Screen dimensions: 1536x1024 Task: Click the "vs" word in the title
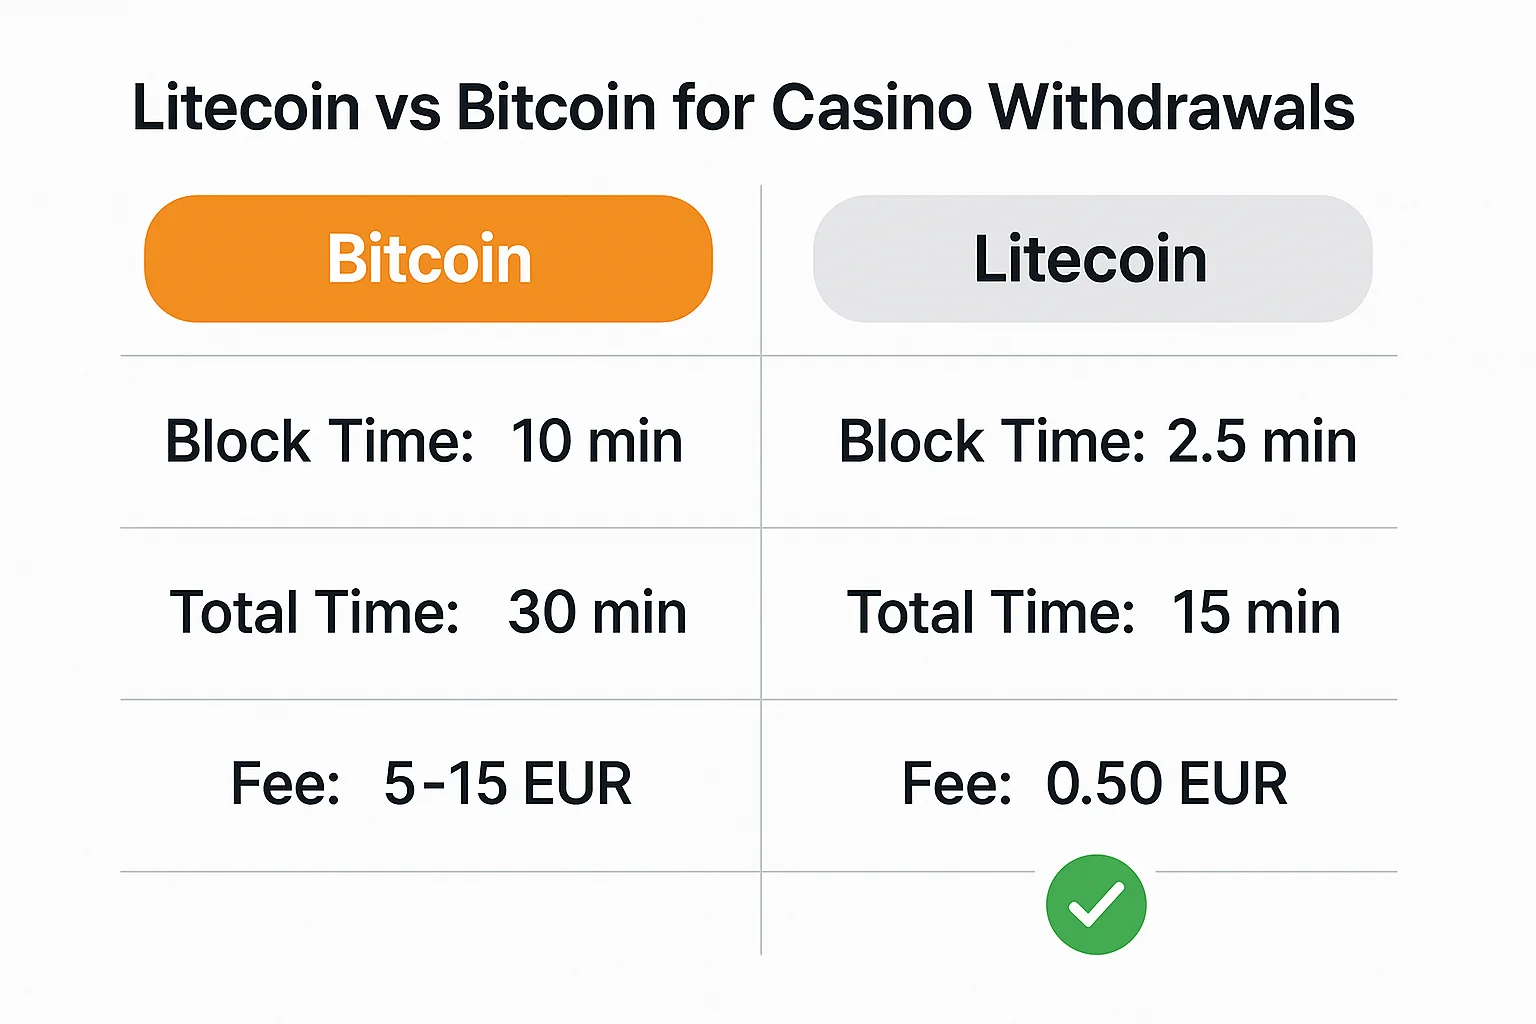[x=408, y=107]
